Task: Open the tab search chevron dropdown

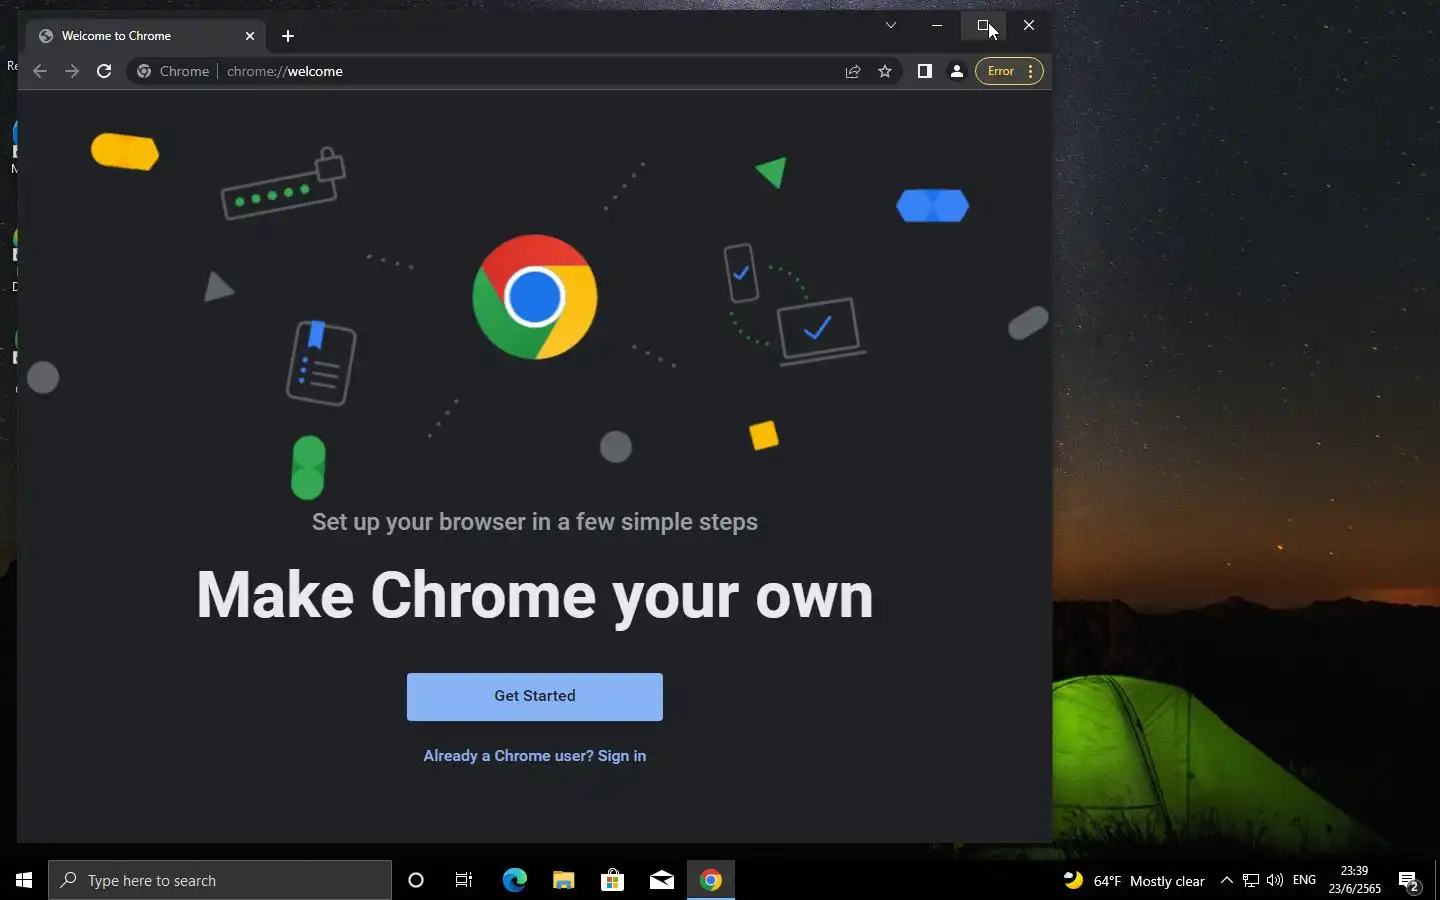Action: click(x=891, y=25)
